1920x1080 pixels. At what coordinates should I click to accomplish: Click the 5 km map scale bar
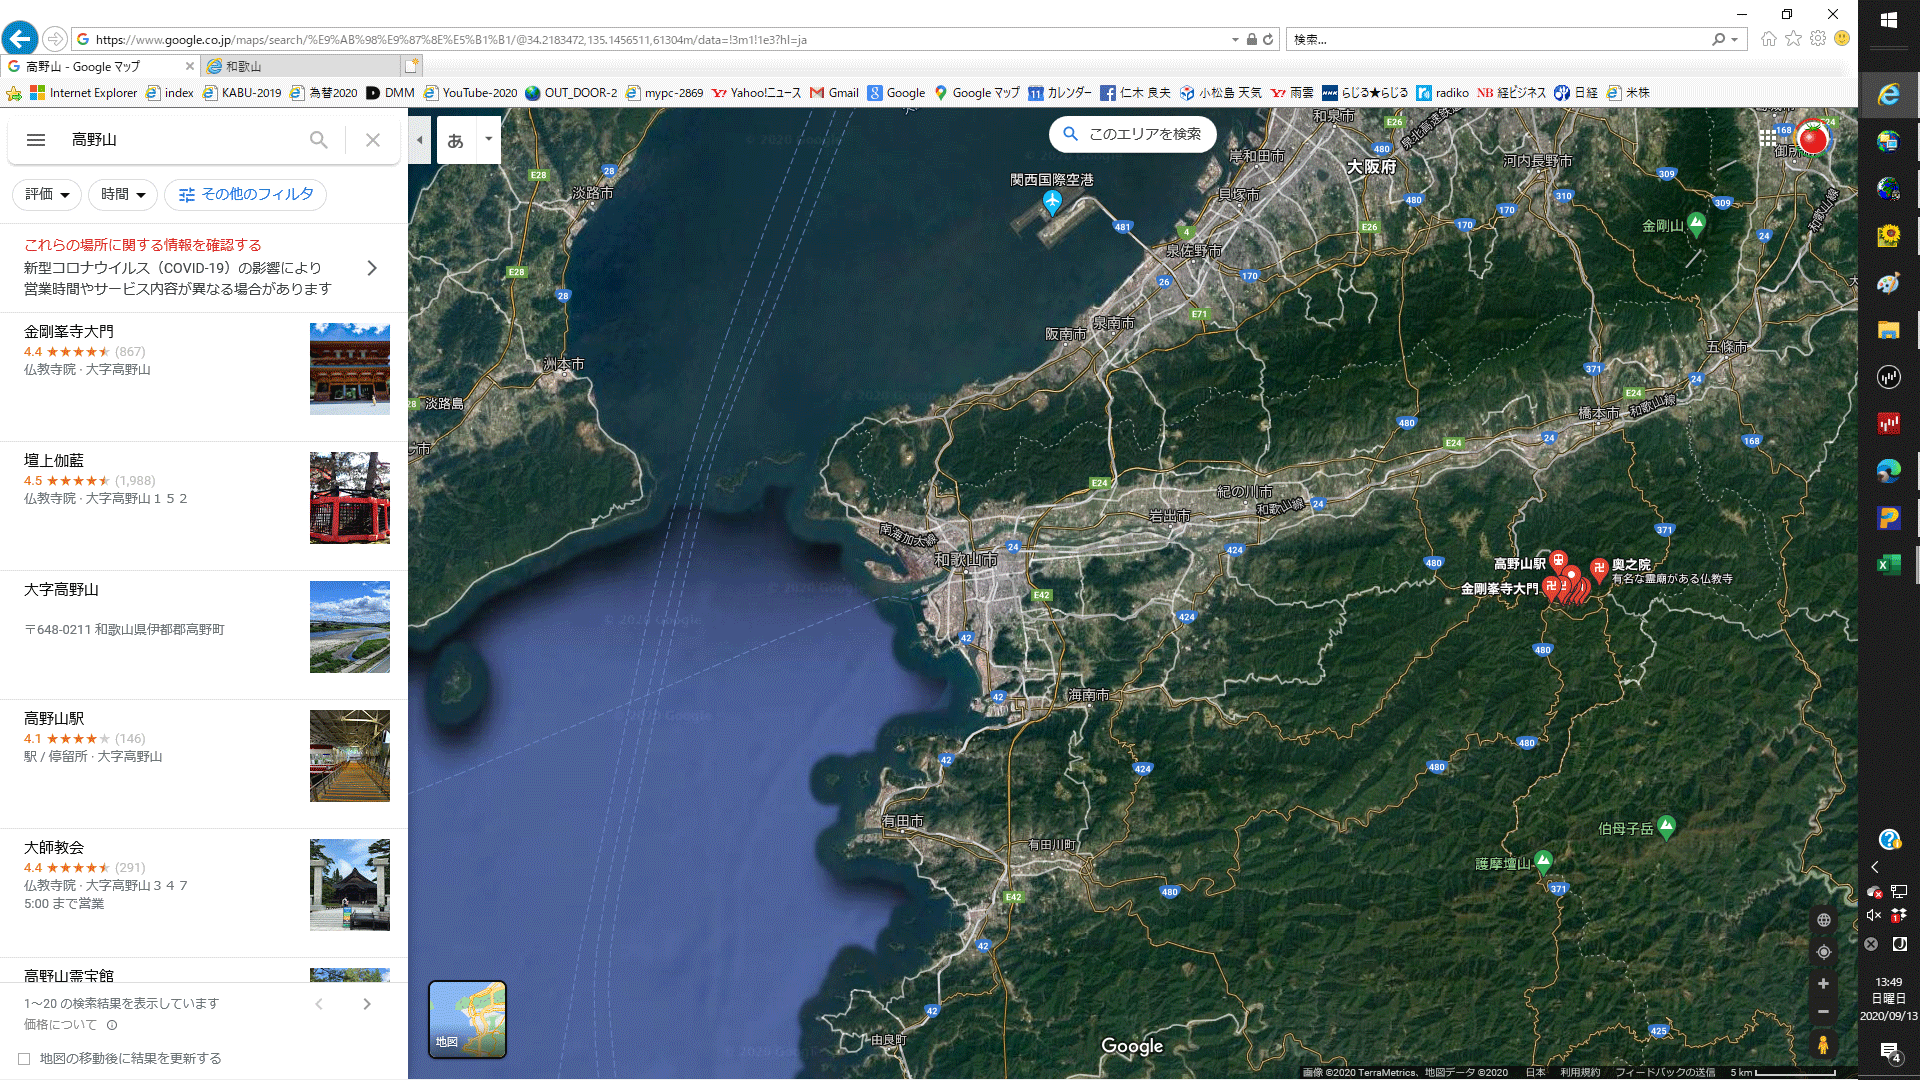[1783, 1073]
